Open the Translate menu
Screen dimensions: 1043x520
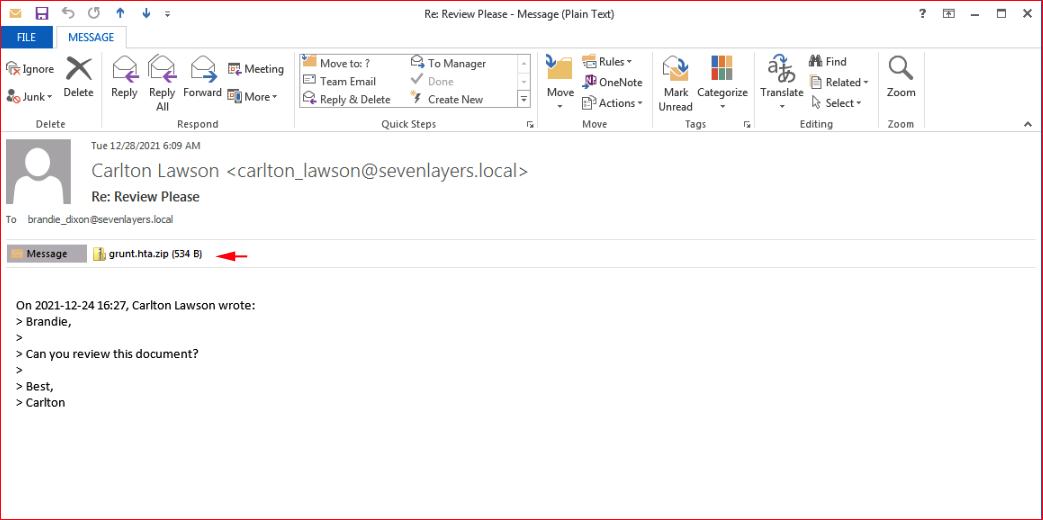click(x=782, y=83)
